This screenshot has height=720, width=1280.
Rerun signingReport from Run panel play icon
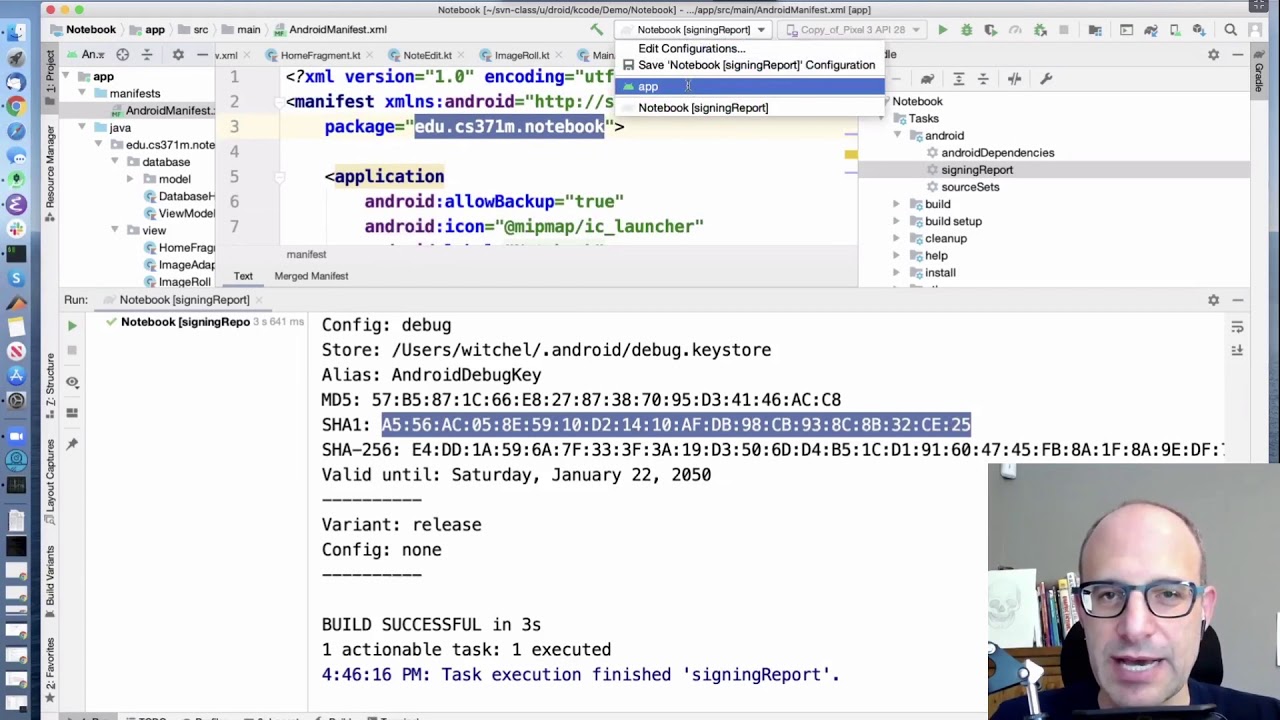[x=72, y=326]
